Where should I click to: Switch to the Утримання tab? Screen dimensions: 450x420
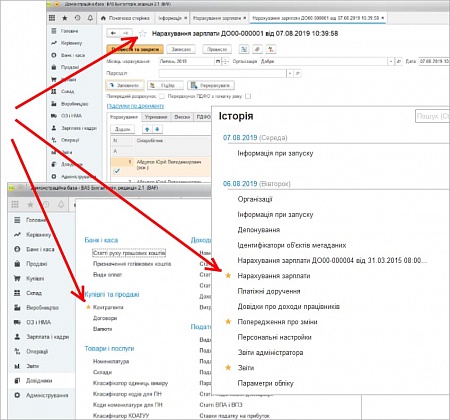pyautogui.click(x=156, y=117)
